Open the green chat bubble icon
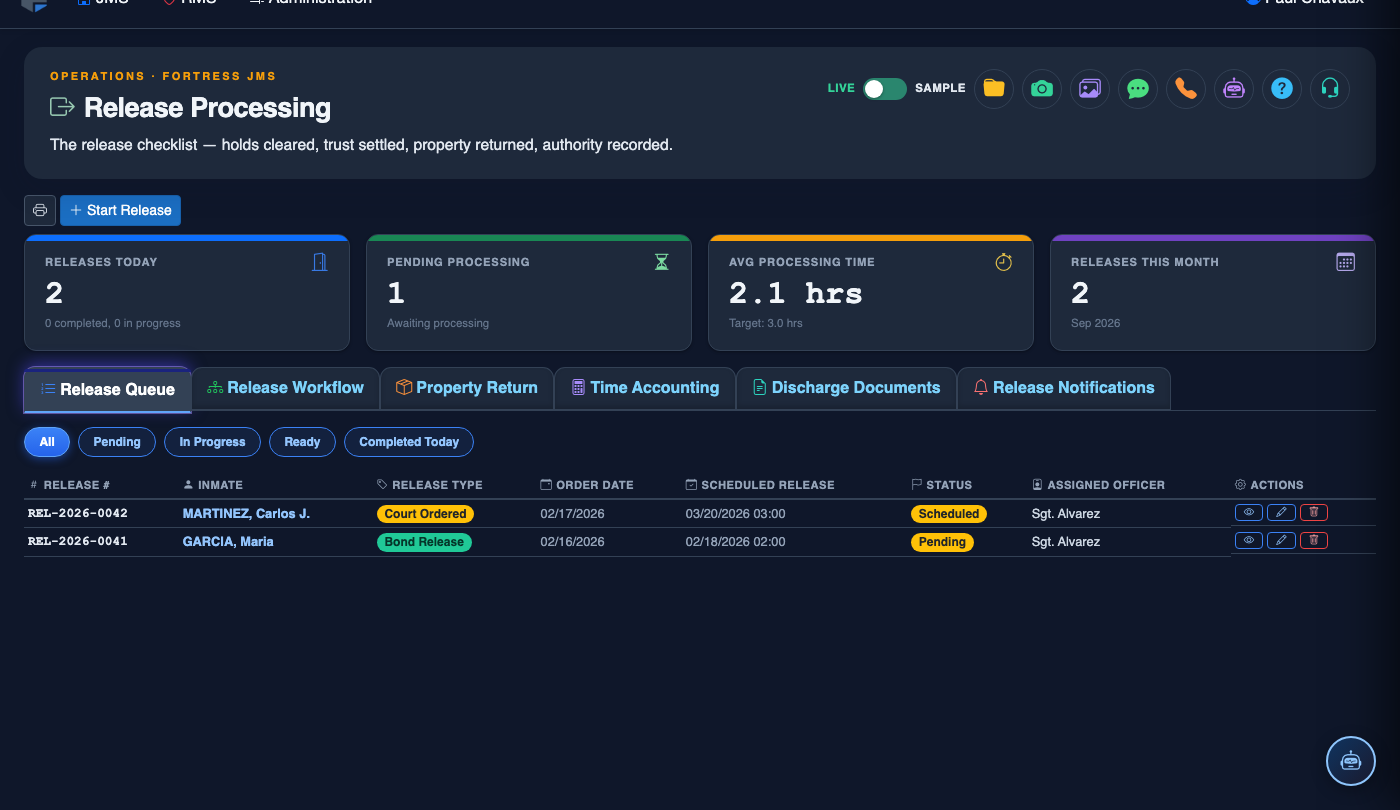1400x810 pixels. pos(1138,88)
